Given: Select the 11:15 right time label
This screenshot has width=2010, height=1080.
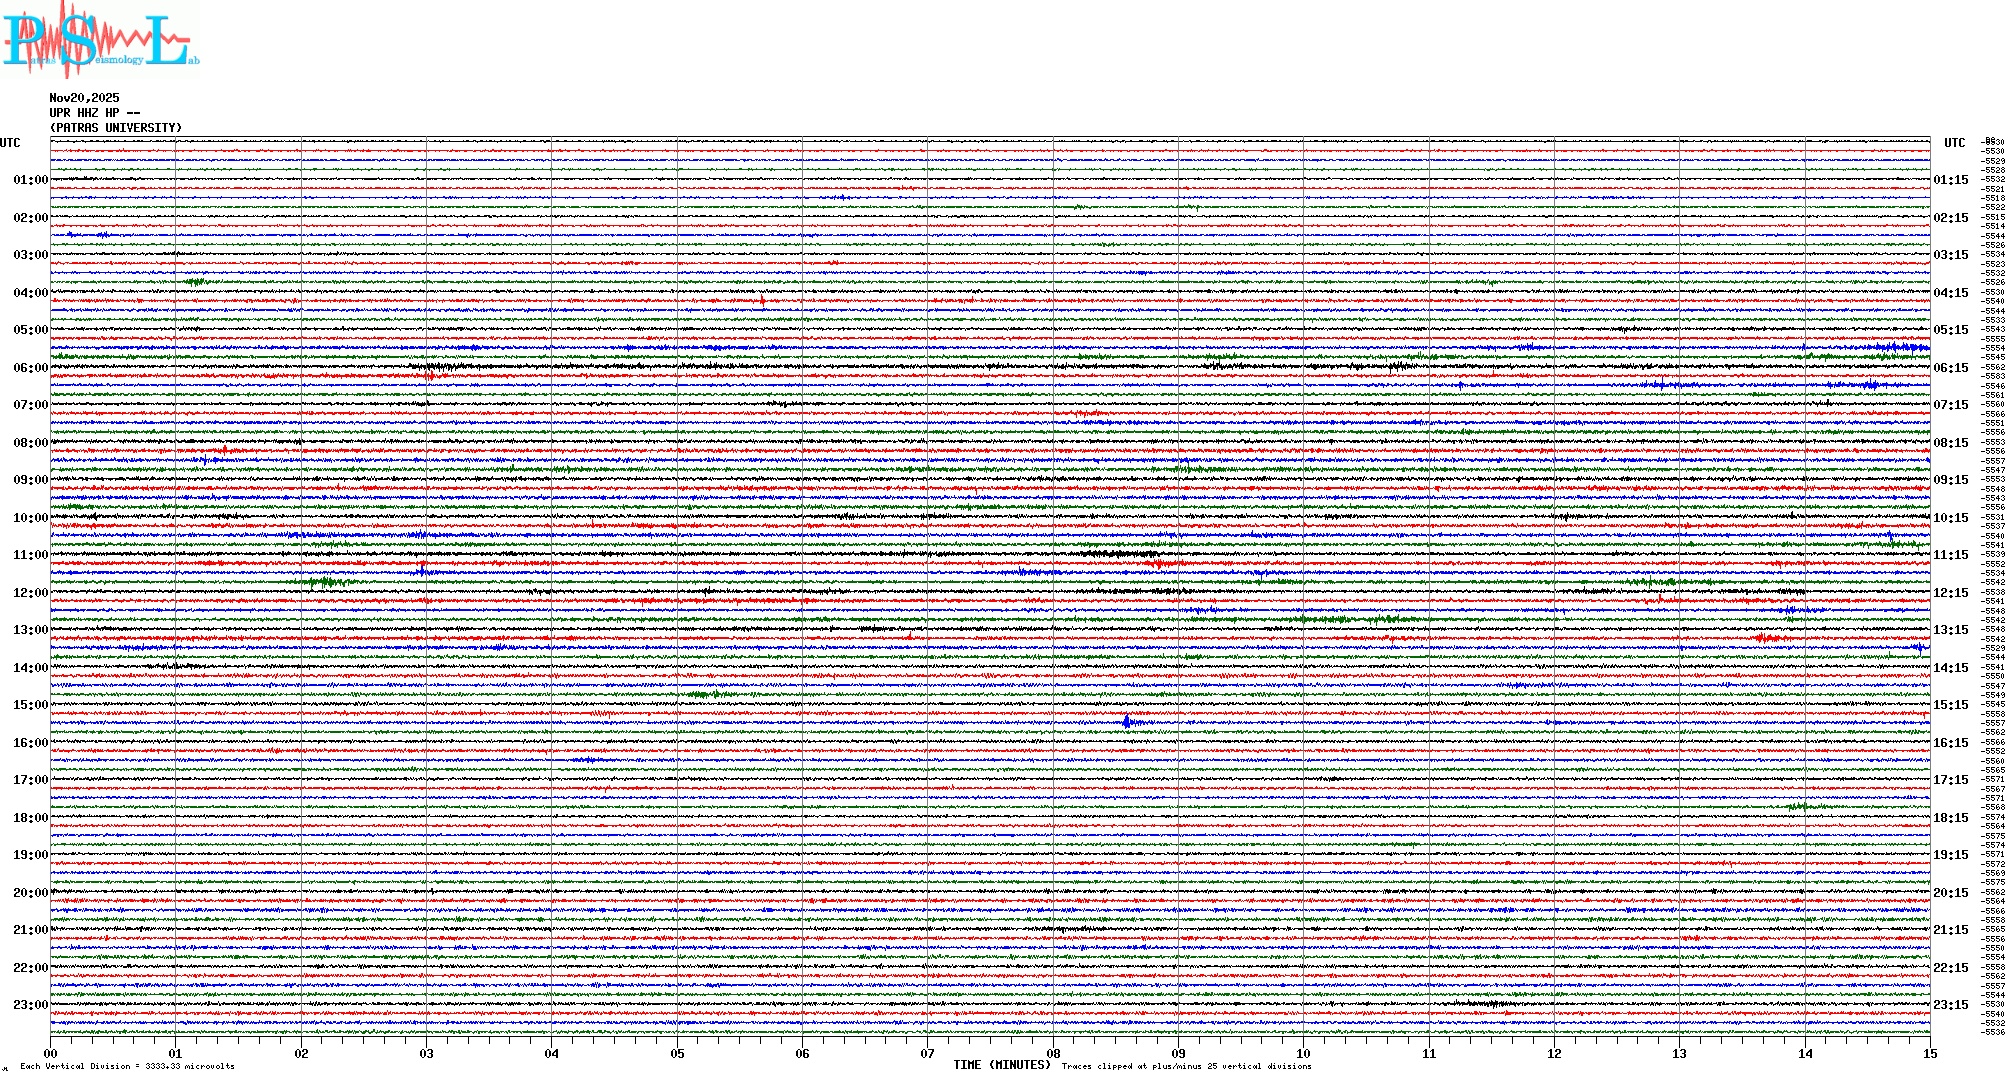Looking at the screenshot, I should pos(1950,555).
